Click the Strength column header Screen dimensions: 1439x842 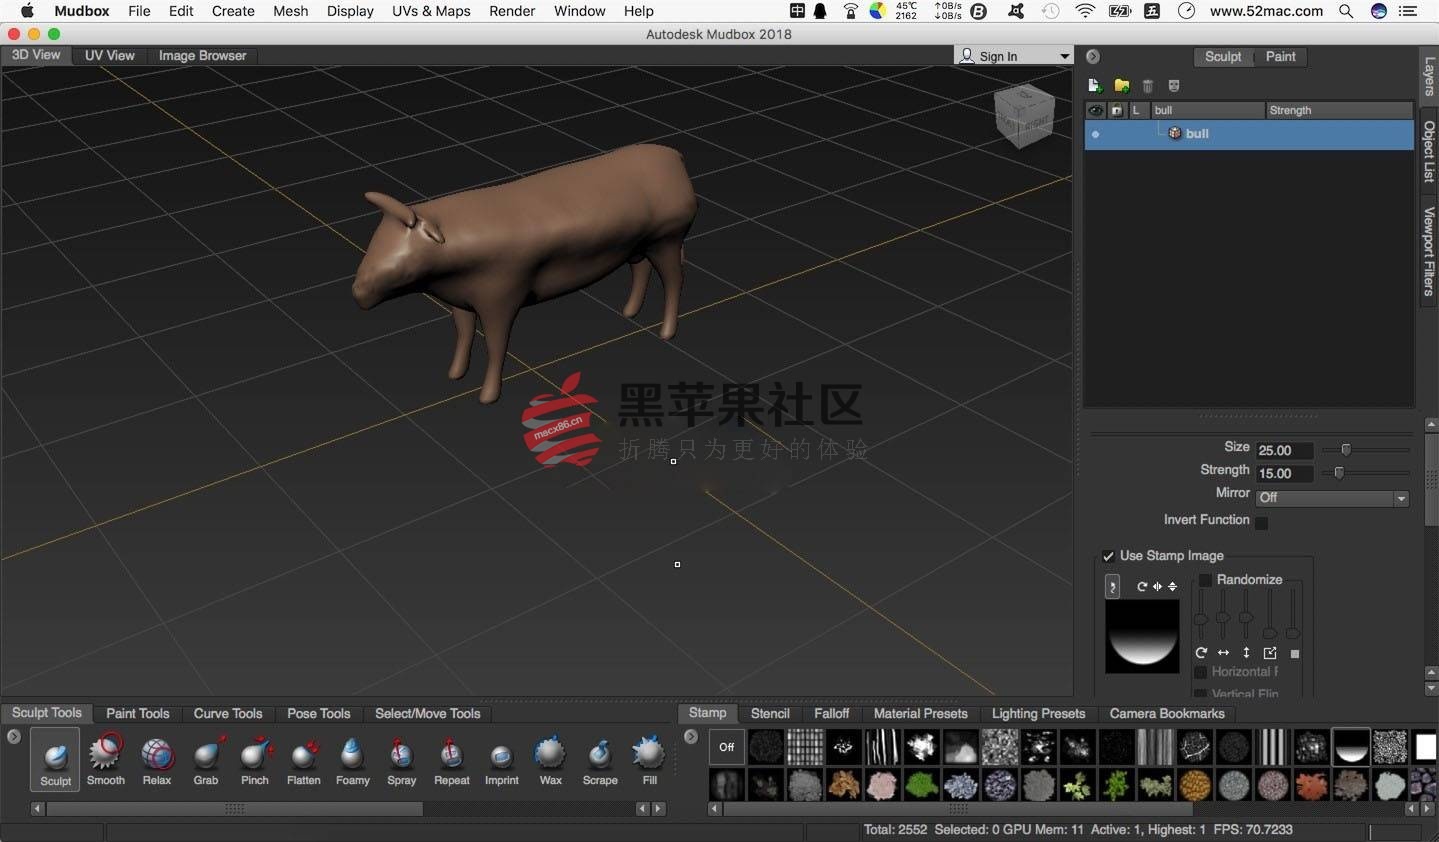click(x=1339, y=110)
